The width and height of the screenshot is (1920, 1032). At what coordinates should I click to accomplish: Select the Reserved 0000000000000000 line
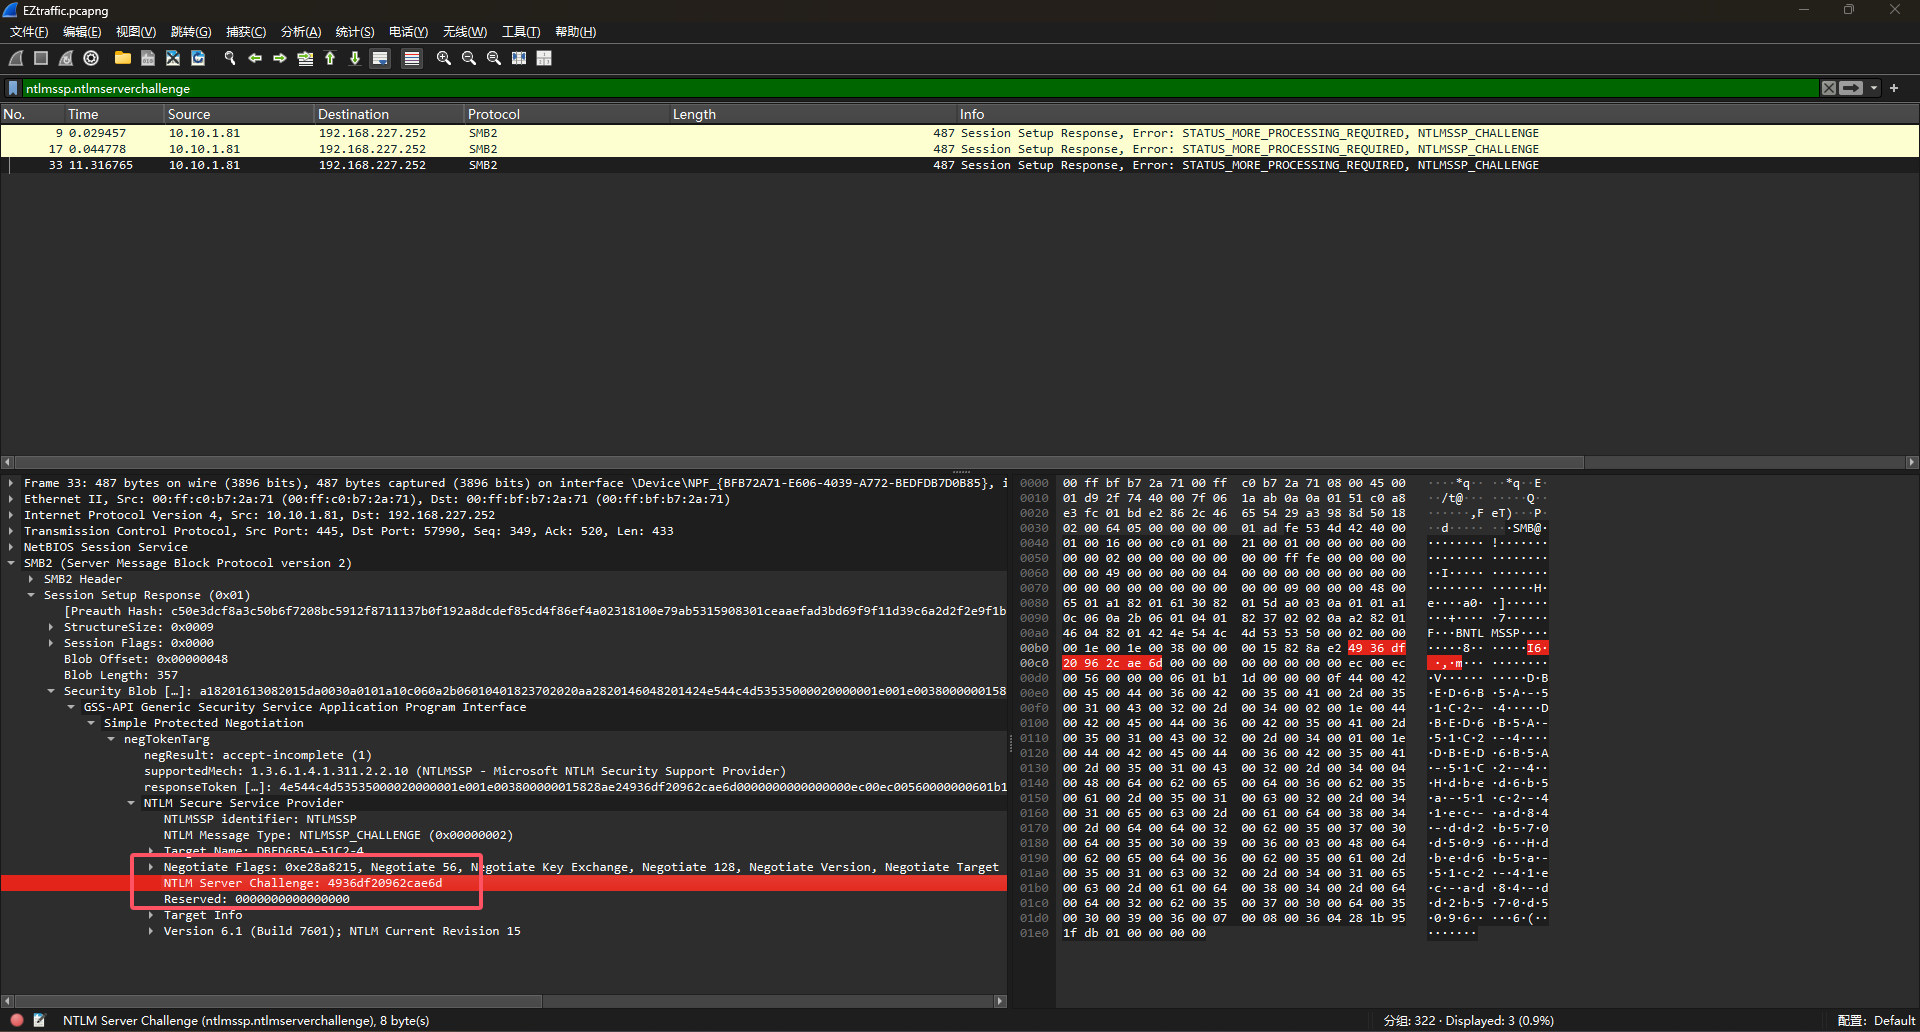[257, 899]
